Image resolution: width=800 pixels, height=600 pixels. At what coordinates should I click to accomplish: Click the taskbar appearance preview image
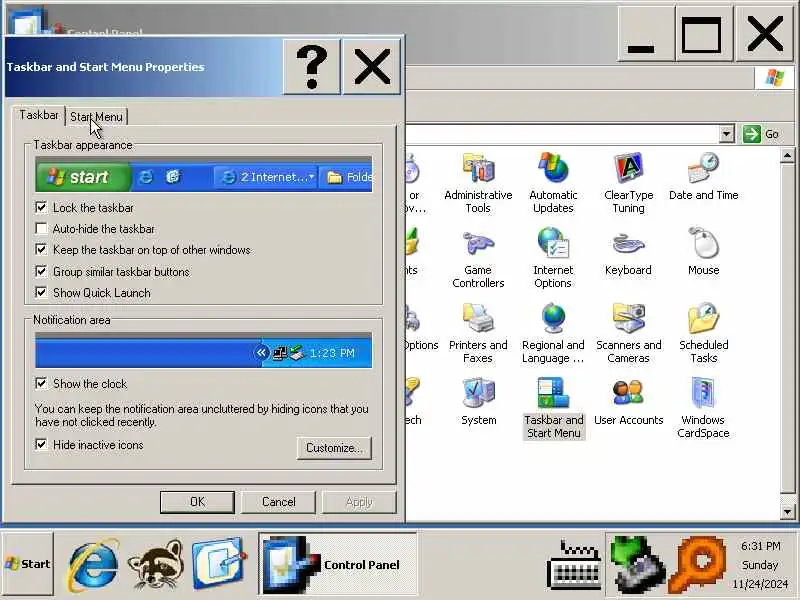tap(204, 175)
